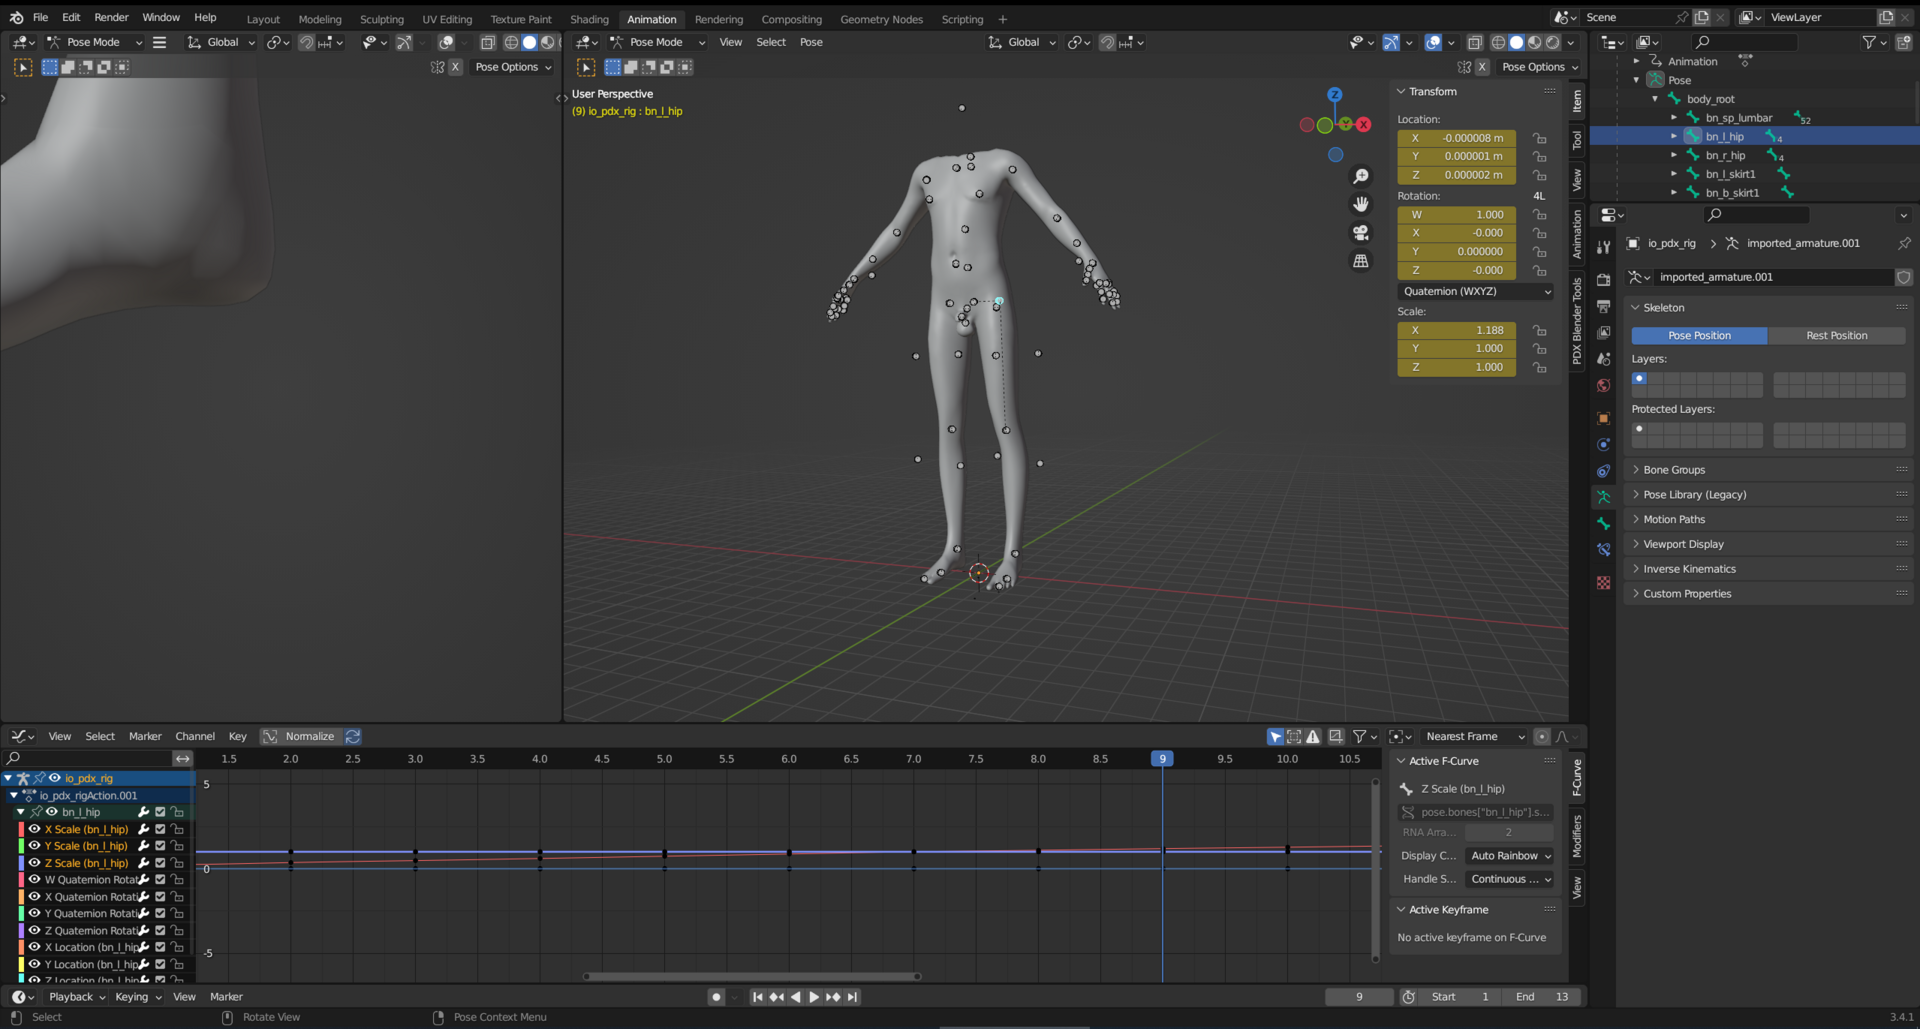Image resolution: width=1920 pixels, height=1029 pixels.
Task: Open the F-Curve sidebar Modifiers tab
Action: (x=1577, y=836)
